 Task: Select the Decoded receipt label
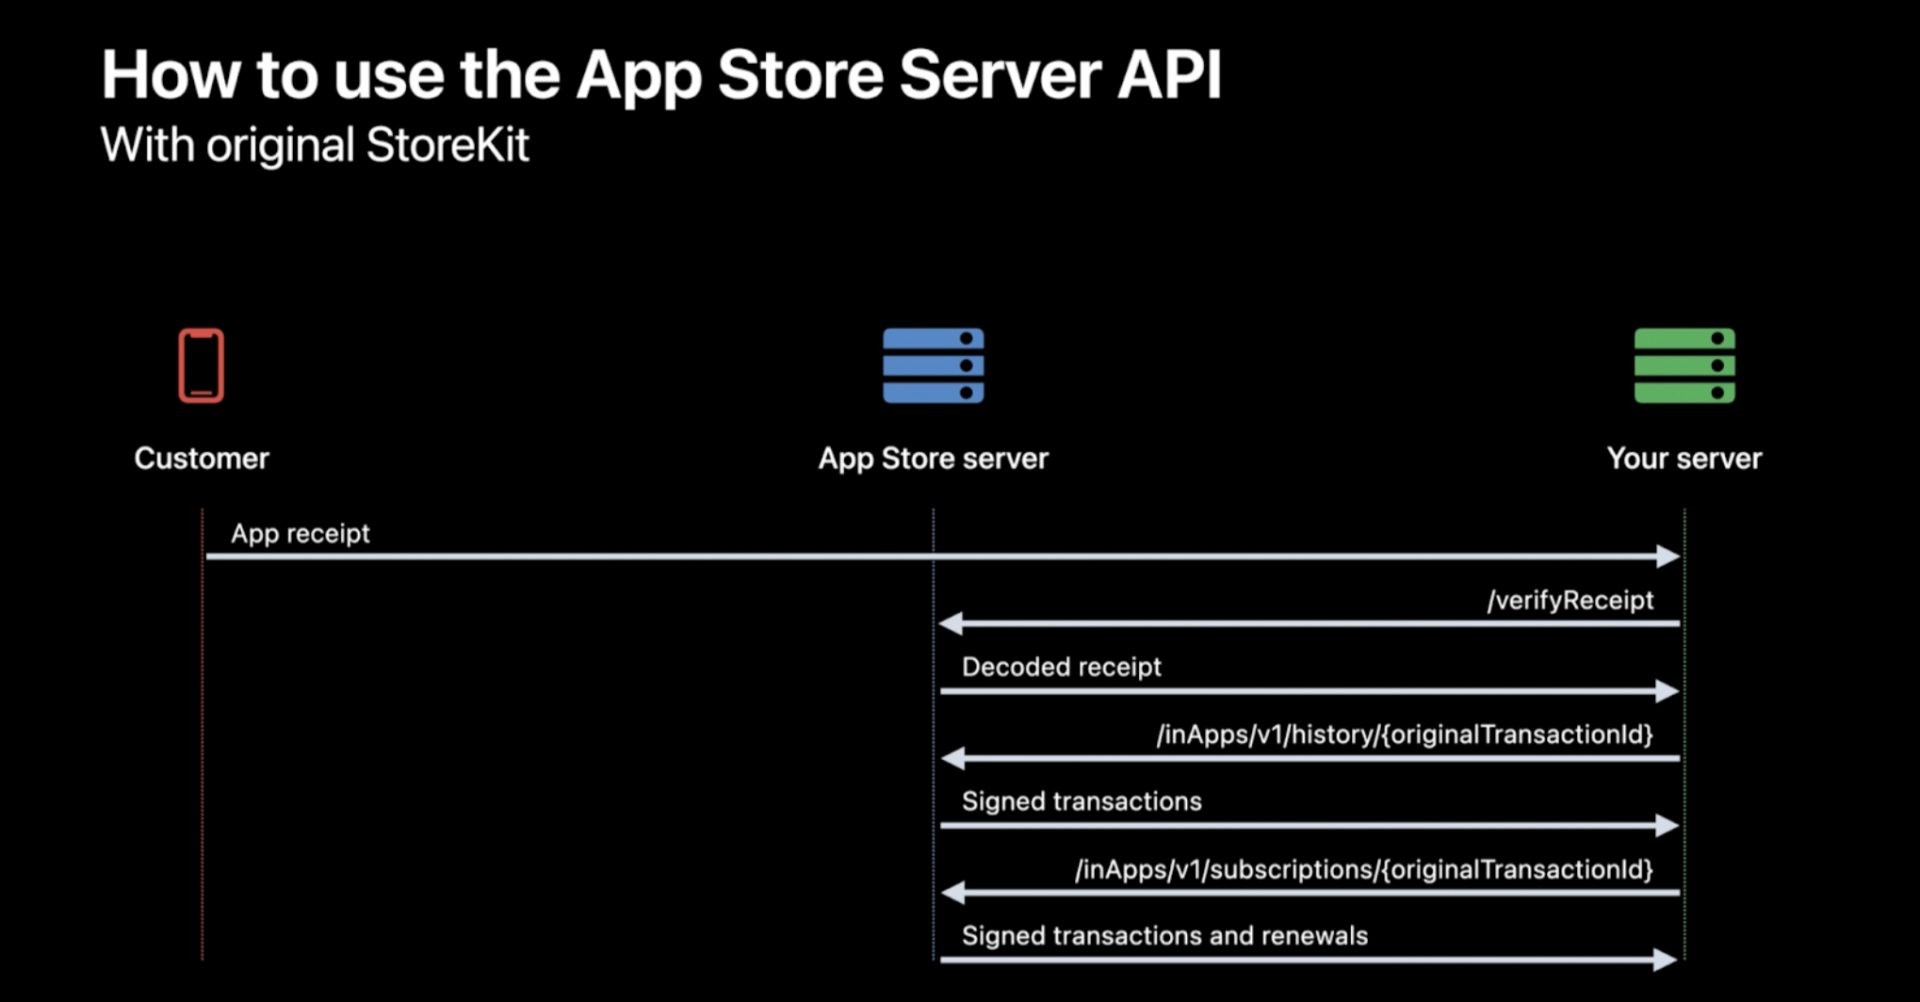click(1060, 666)
